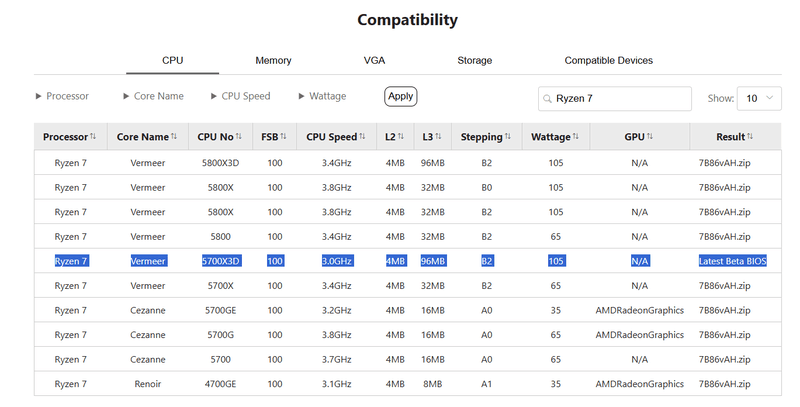Open the Storage tab

click(474, 60)
